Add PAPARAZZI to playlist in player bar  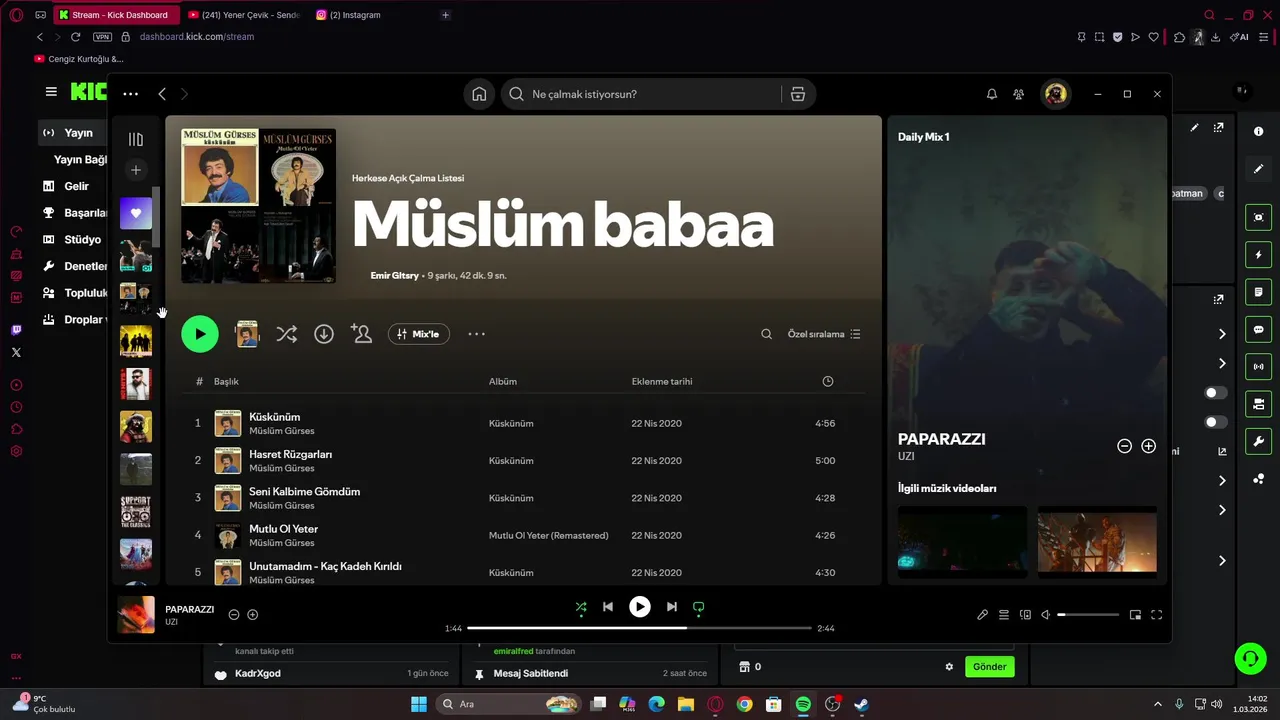point(253,615)
